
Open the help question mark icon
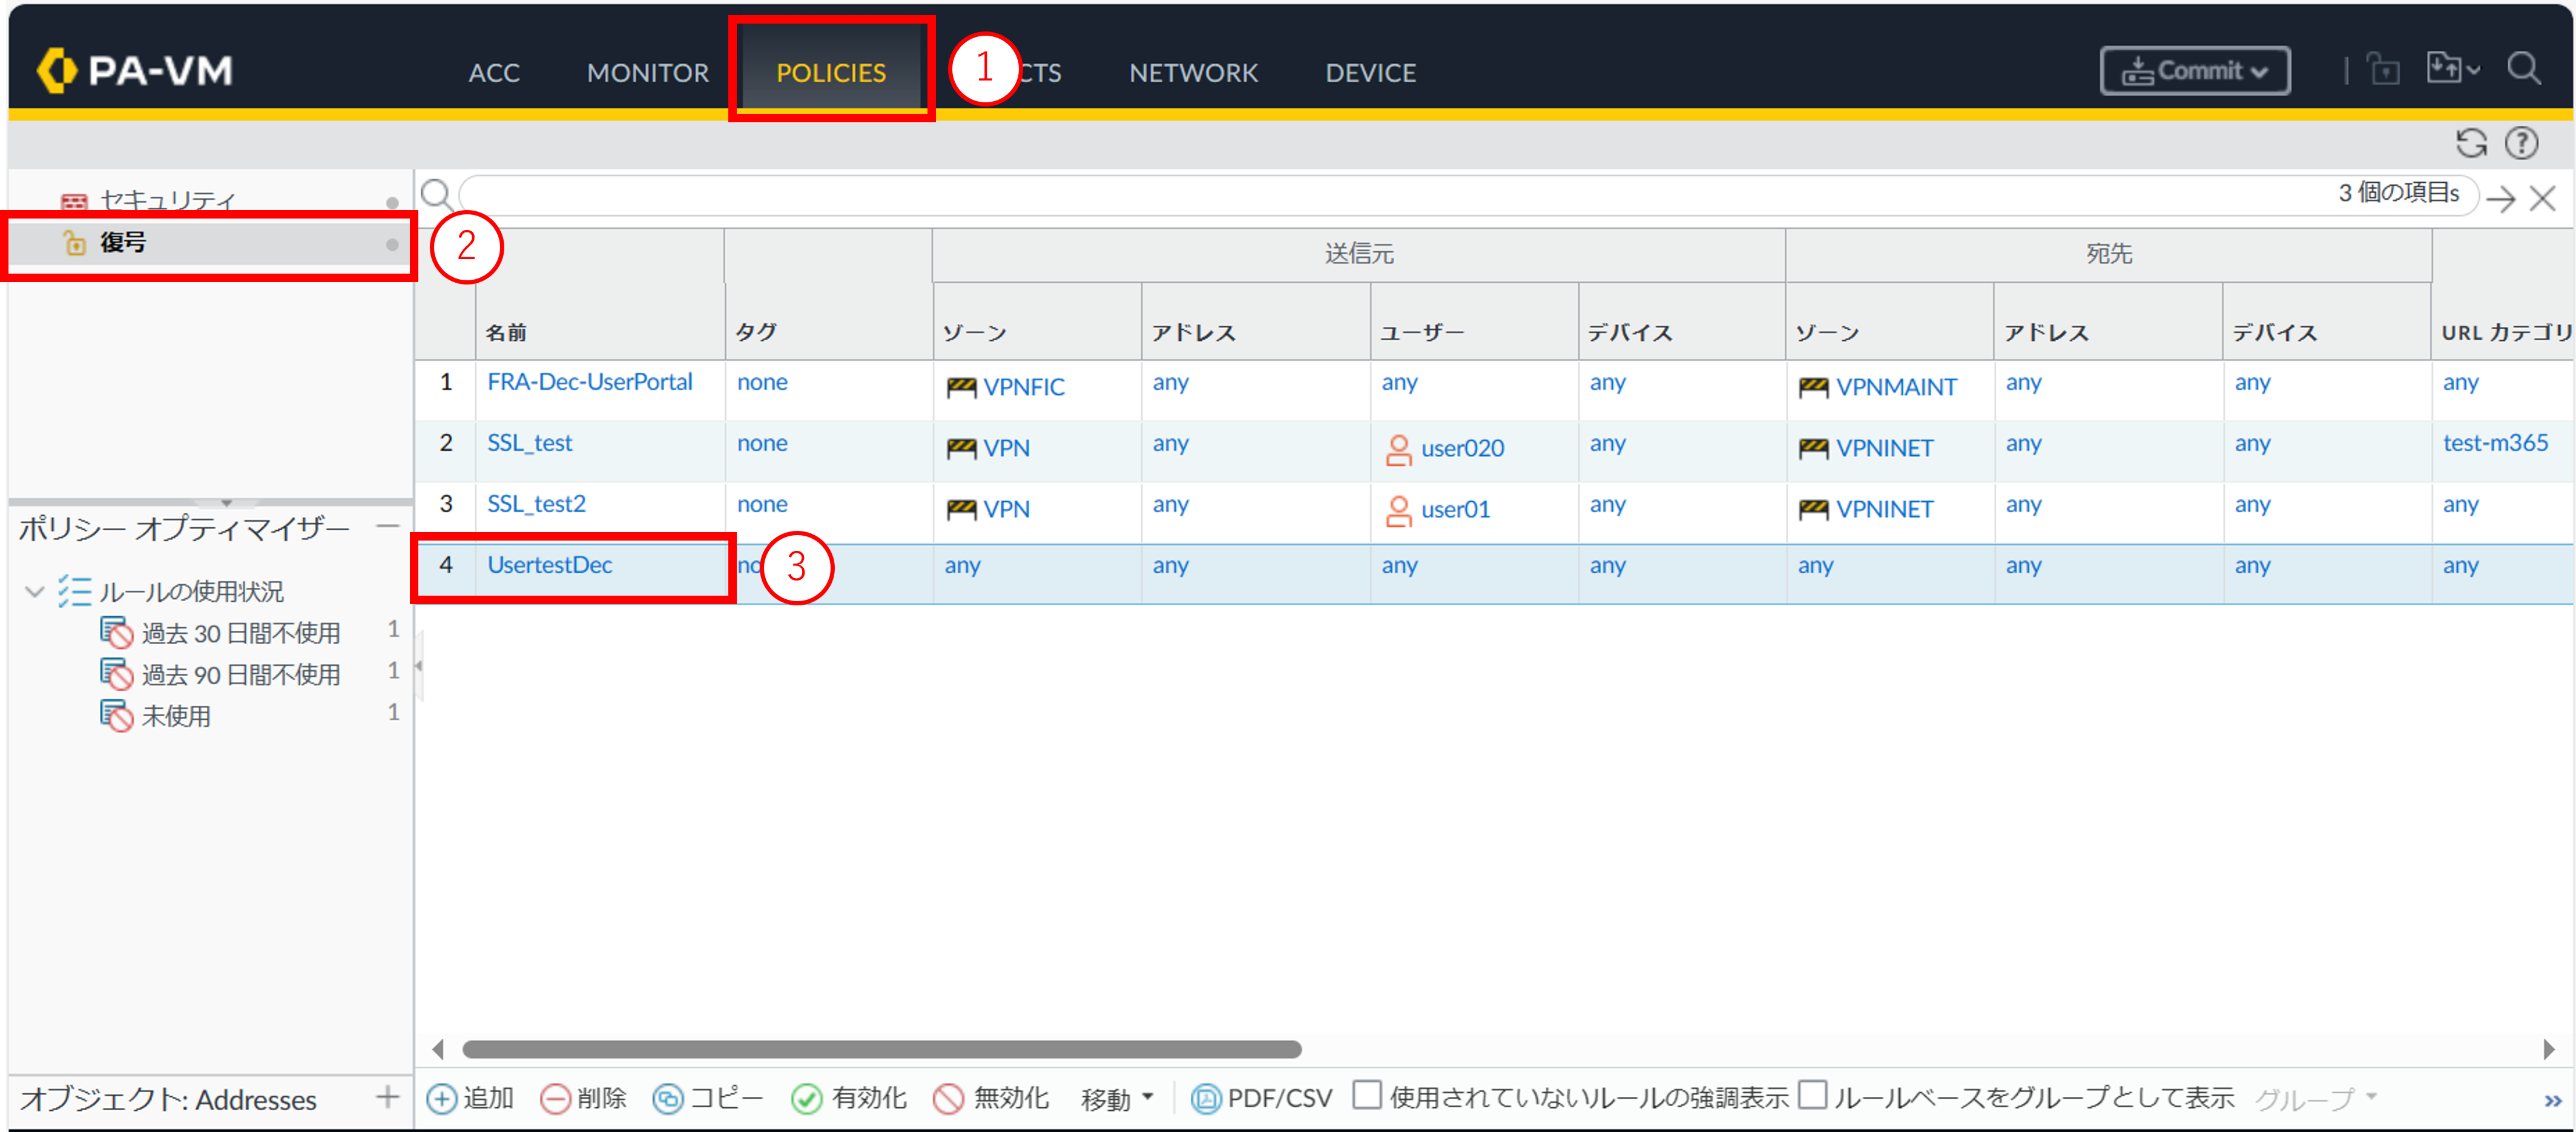click(x=2521, y=143)
